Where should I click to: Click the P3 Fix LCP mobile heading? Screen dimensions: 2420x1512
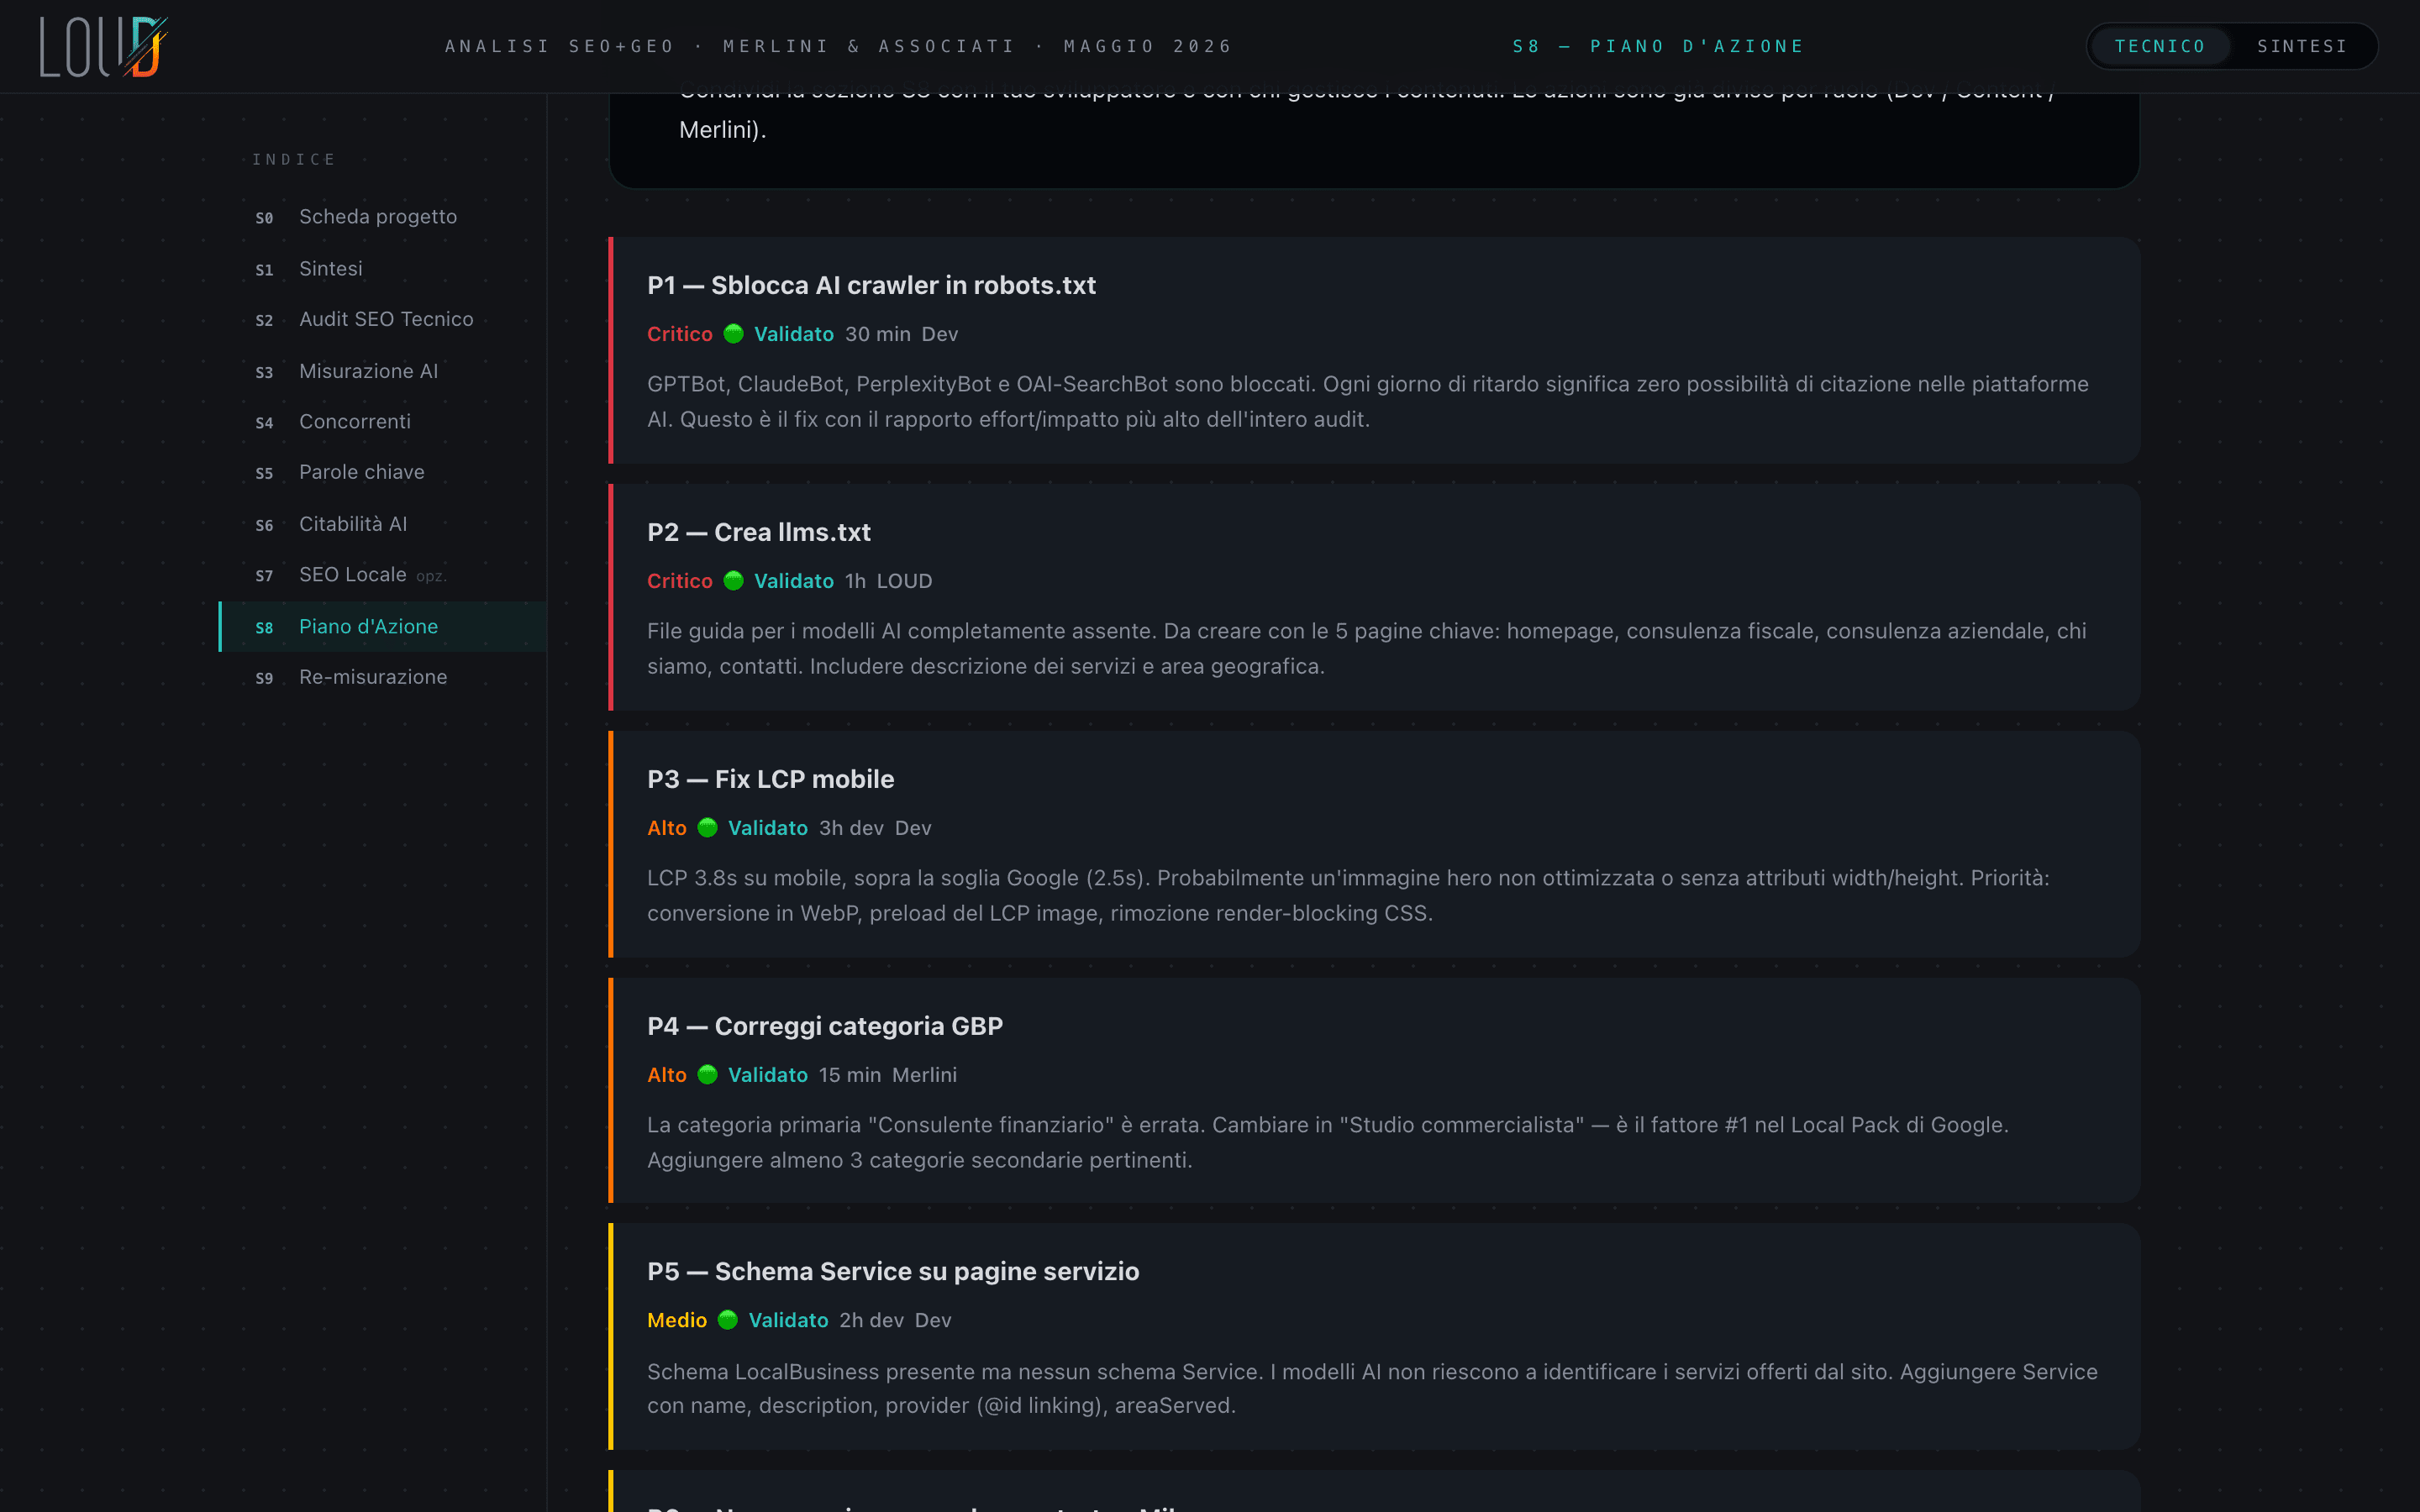[771, 779]
